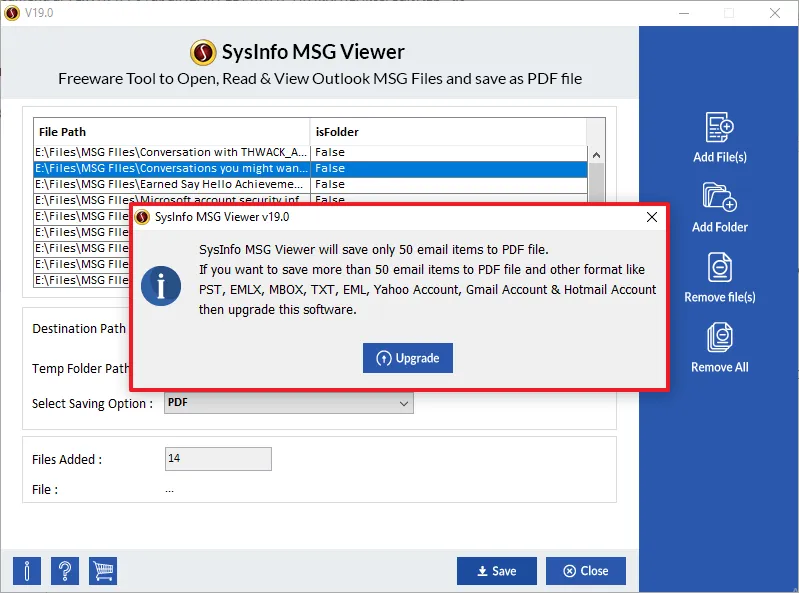Viewport: 799px width, 593px height.
Task: Click the file list scroll up arrow
Action: coord(596,155)
